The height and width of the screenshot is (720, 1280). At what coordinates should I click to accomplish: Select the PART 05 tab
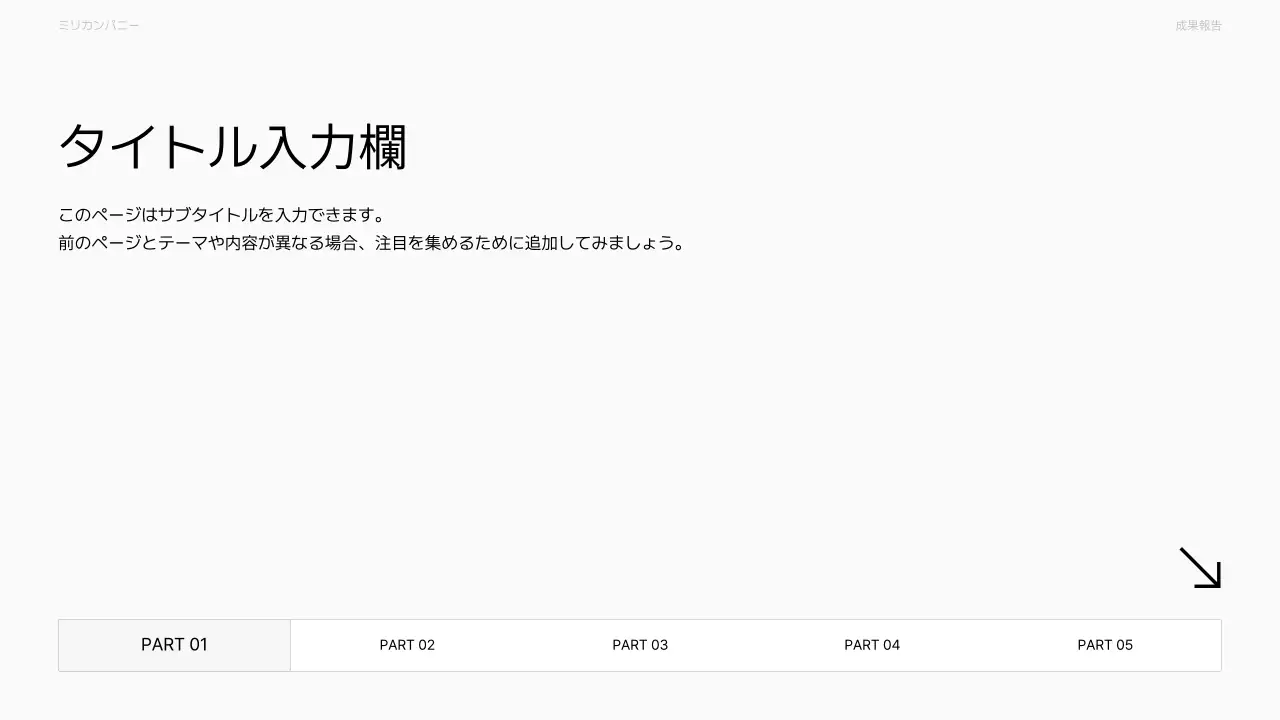pos(1105,645)
